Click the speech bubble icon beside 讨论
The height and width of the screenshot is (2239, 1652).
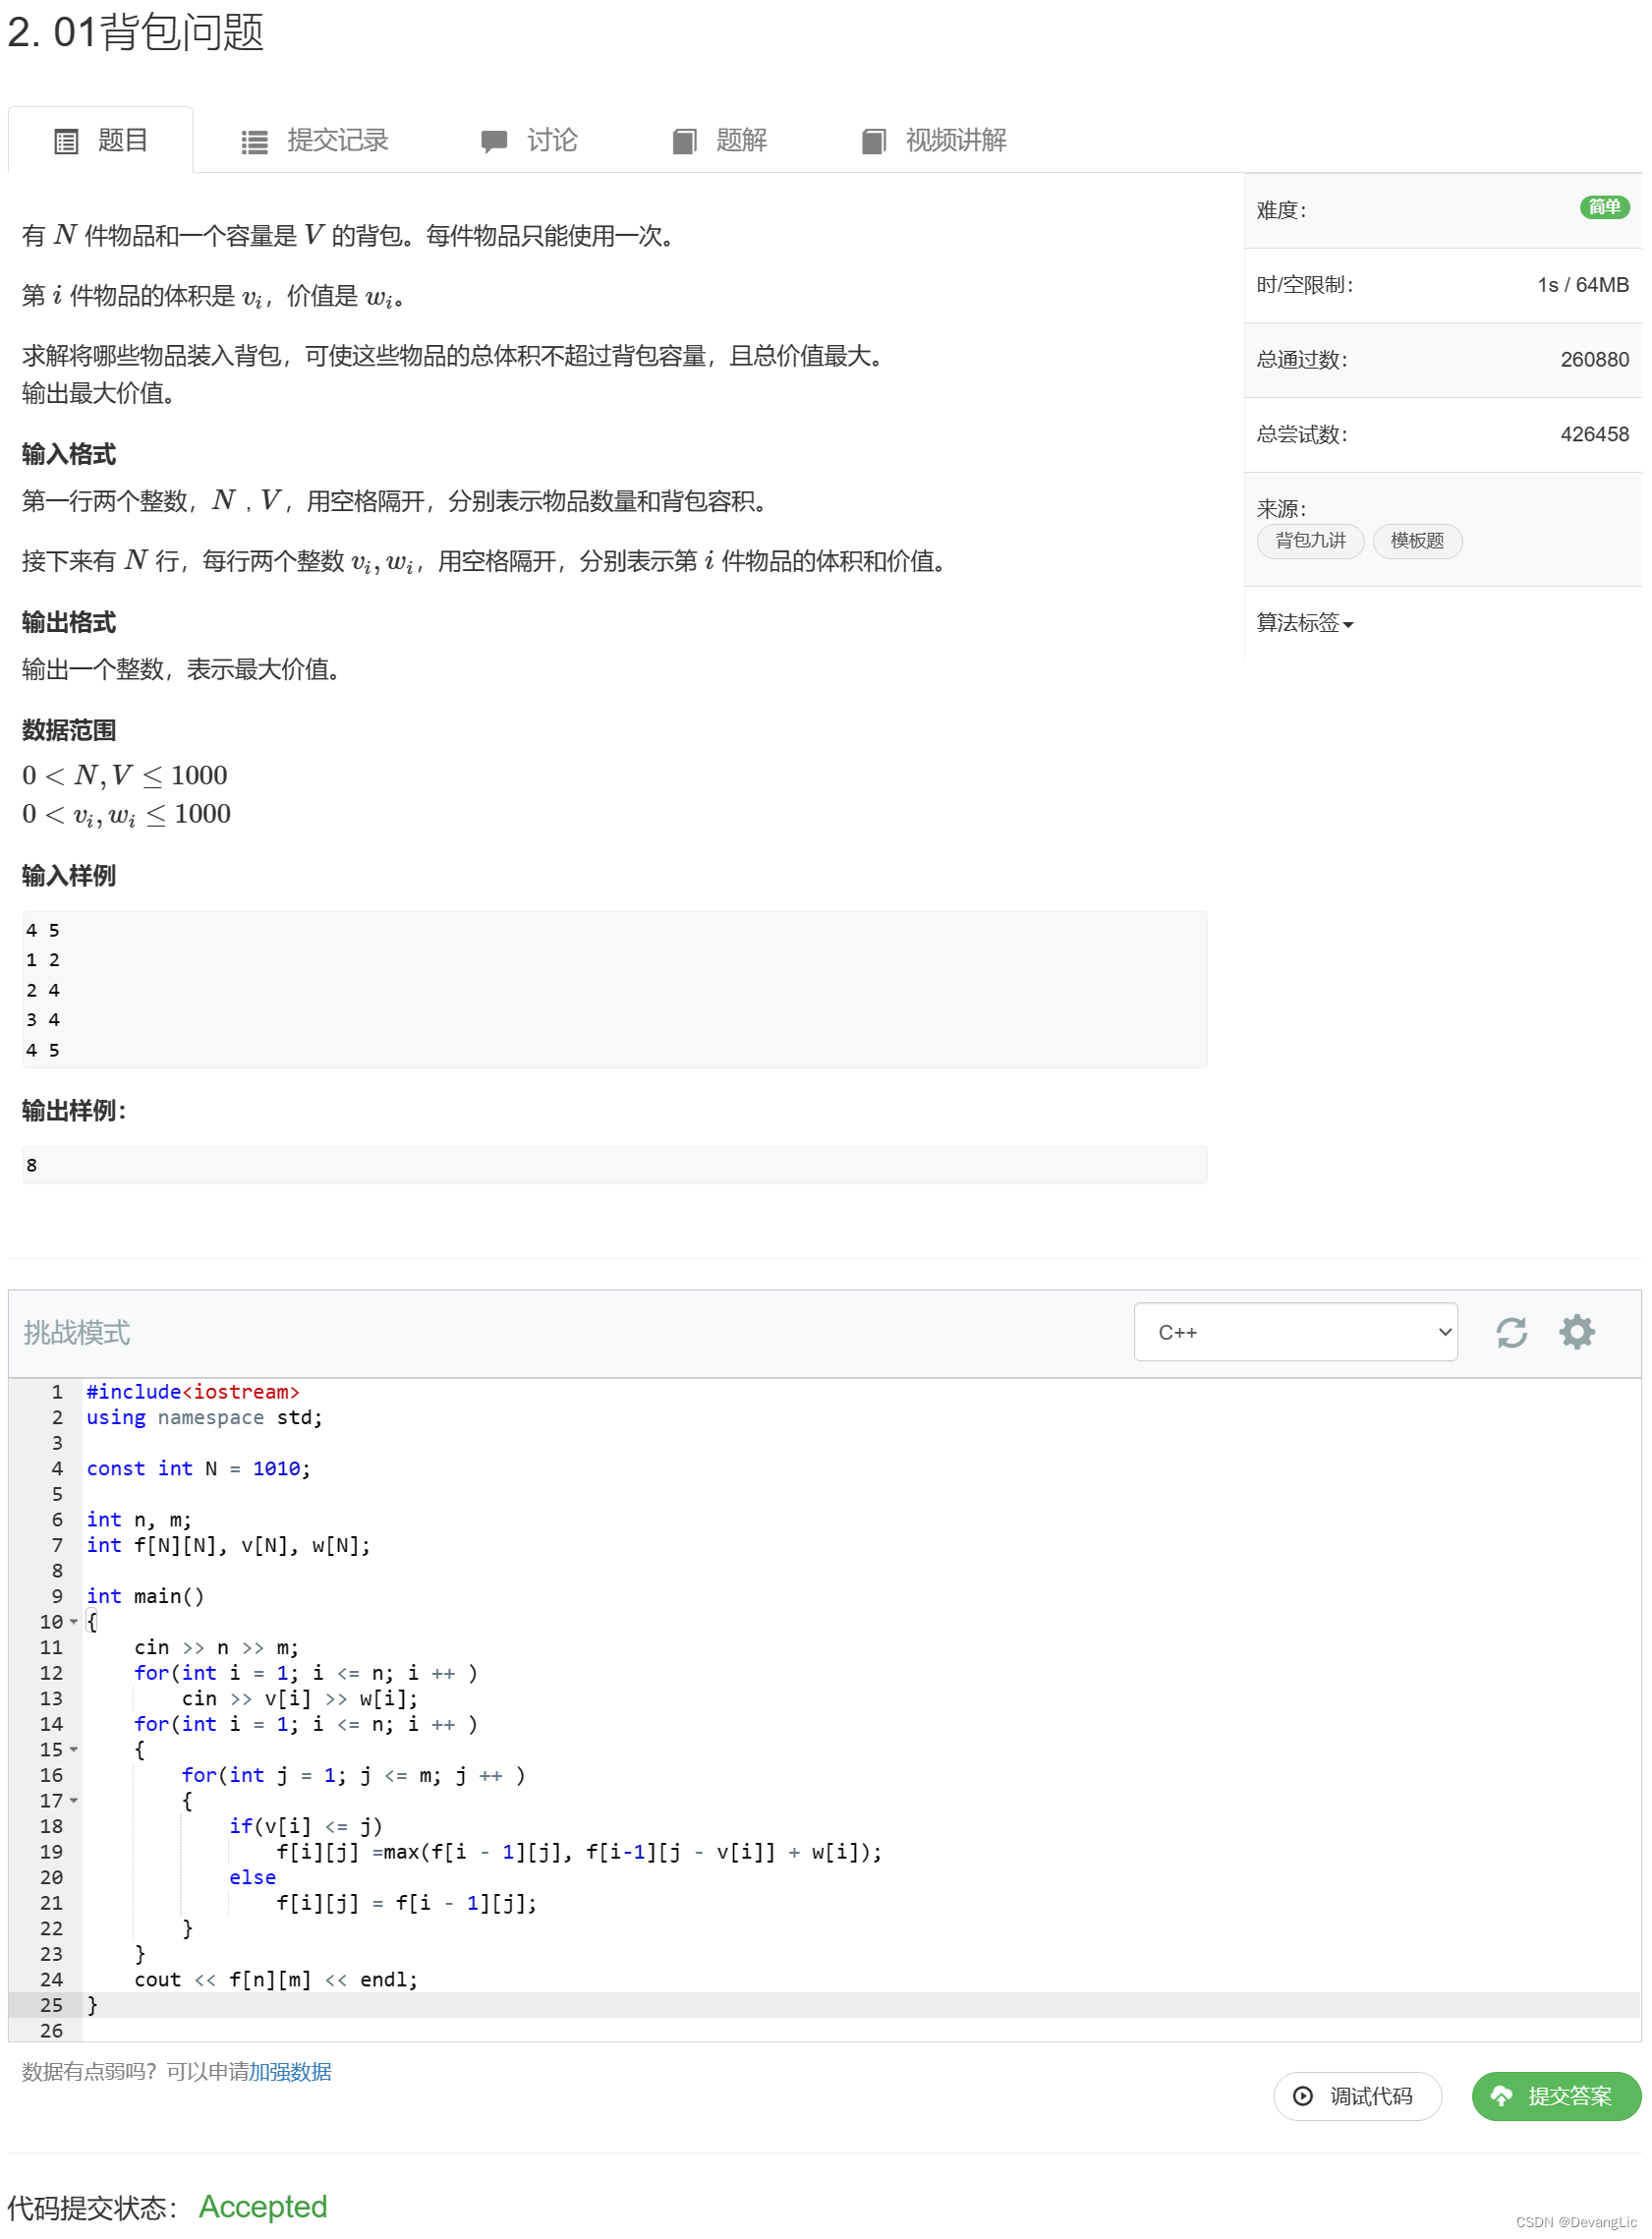[x=494, y=142]
